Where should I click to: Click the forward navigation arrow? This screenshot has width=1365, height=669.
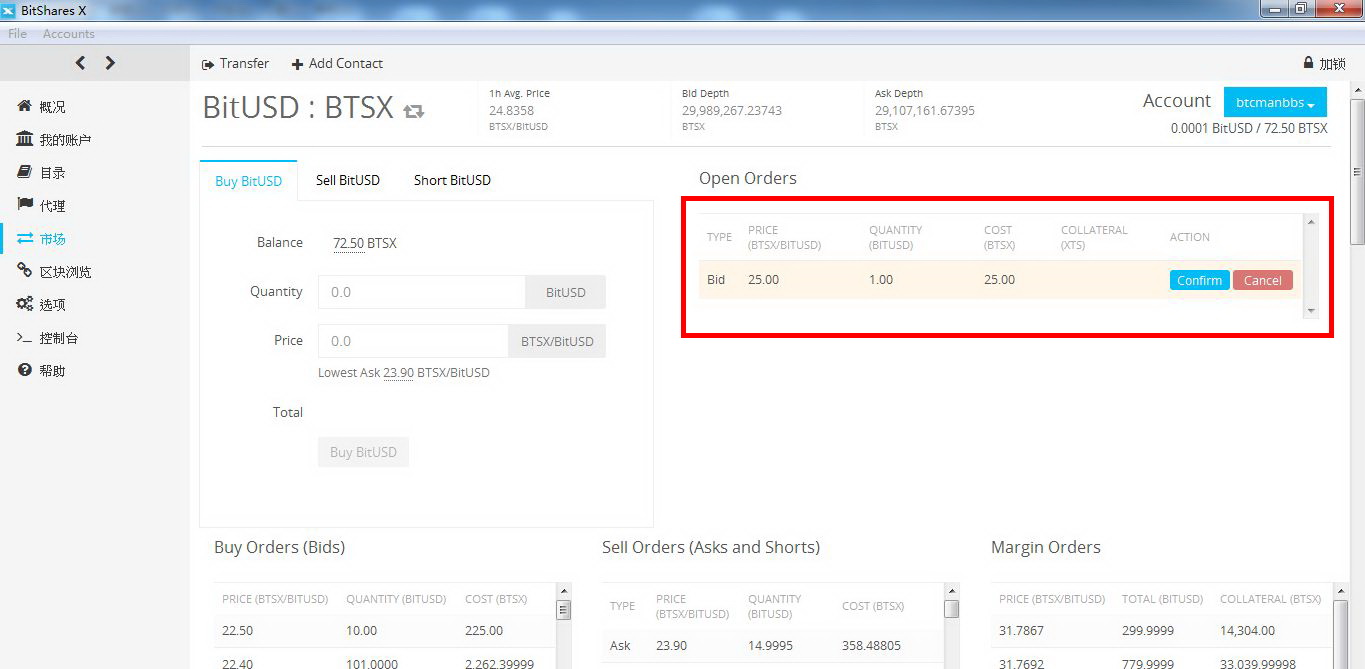[110, 63]
